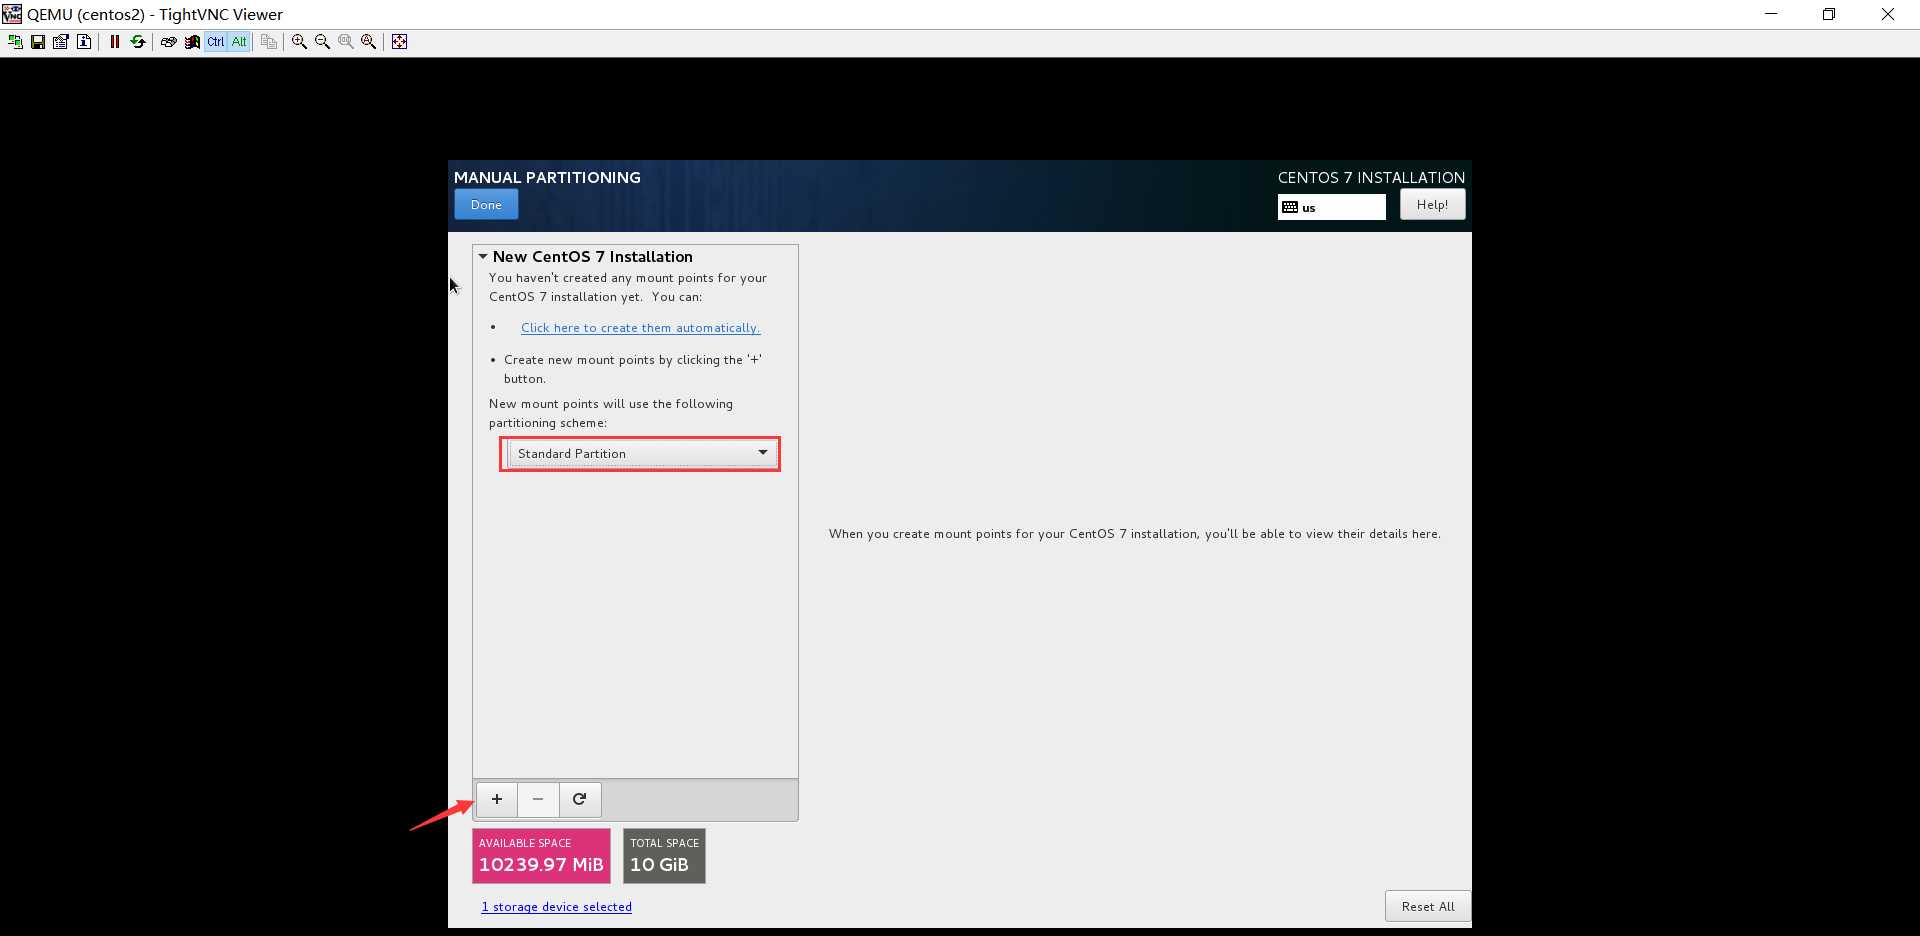Open the Standard Partition scheme dropdown
The height and width of the screenshot is (936, 1920).
coord(641,454)
